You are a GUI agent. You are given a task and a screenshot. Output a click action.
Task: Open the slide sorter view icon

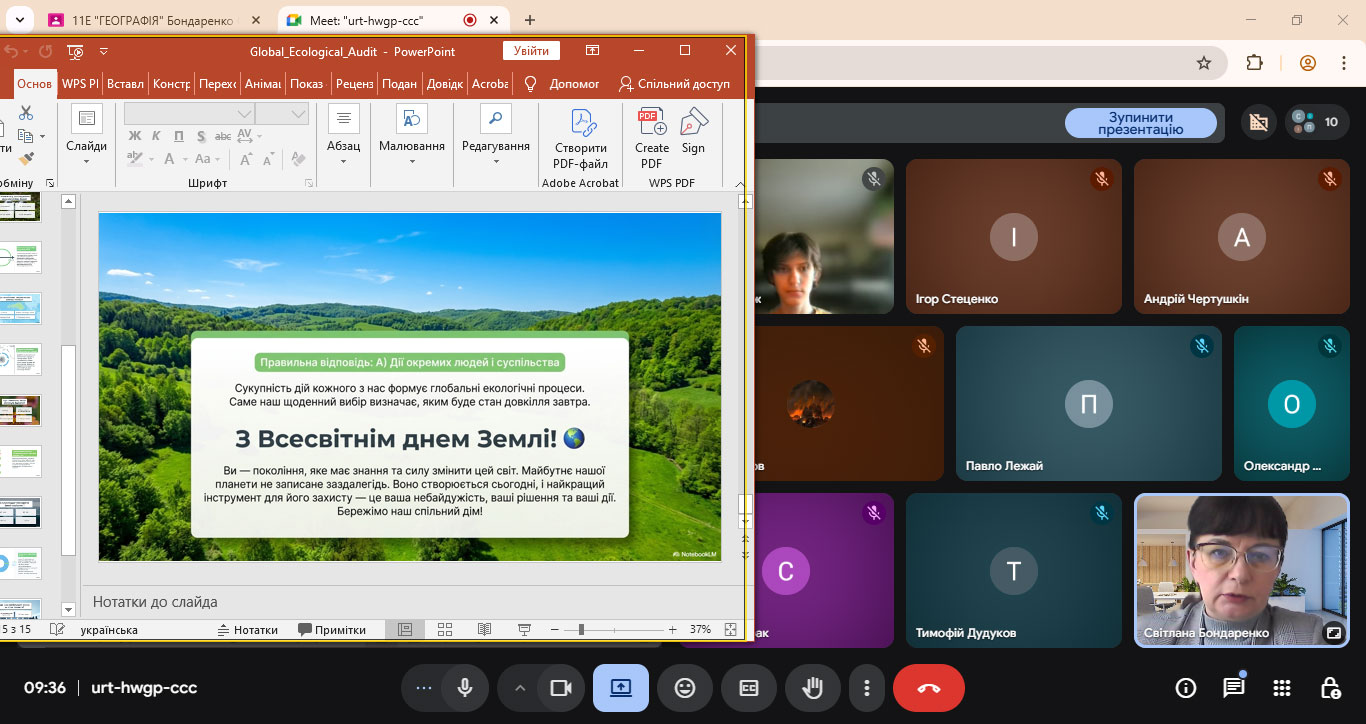tap(445, 630)
